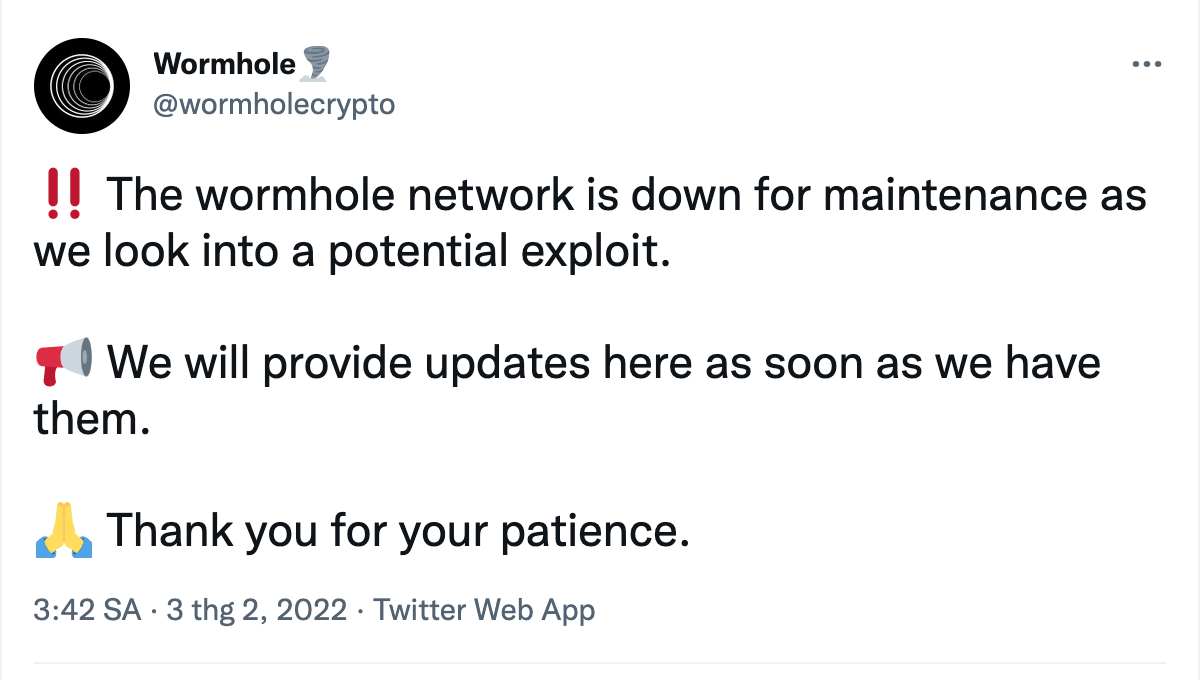
Task: Click the praying hands emoji
Action: pos(64,530)
